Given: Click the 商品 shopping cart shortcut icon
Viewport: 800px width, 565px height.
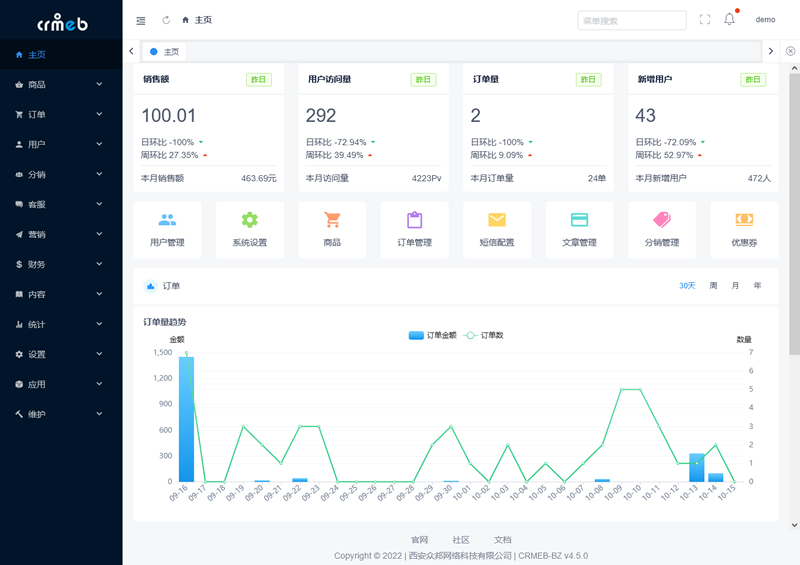Looking at the screenshot, I should (332, 220).
